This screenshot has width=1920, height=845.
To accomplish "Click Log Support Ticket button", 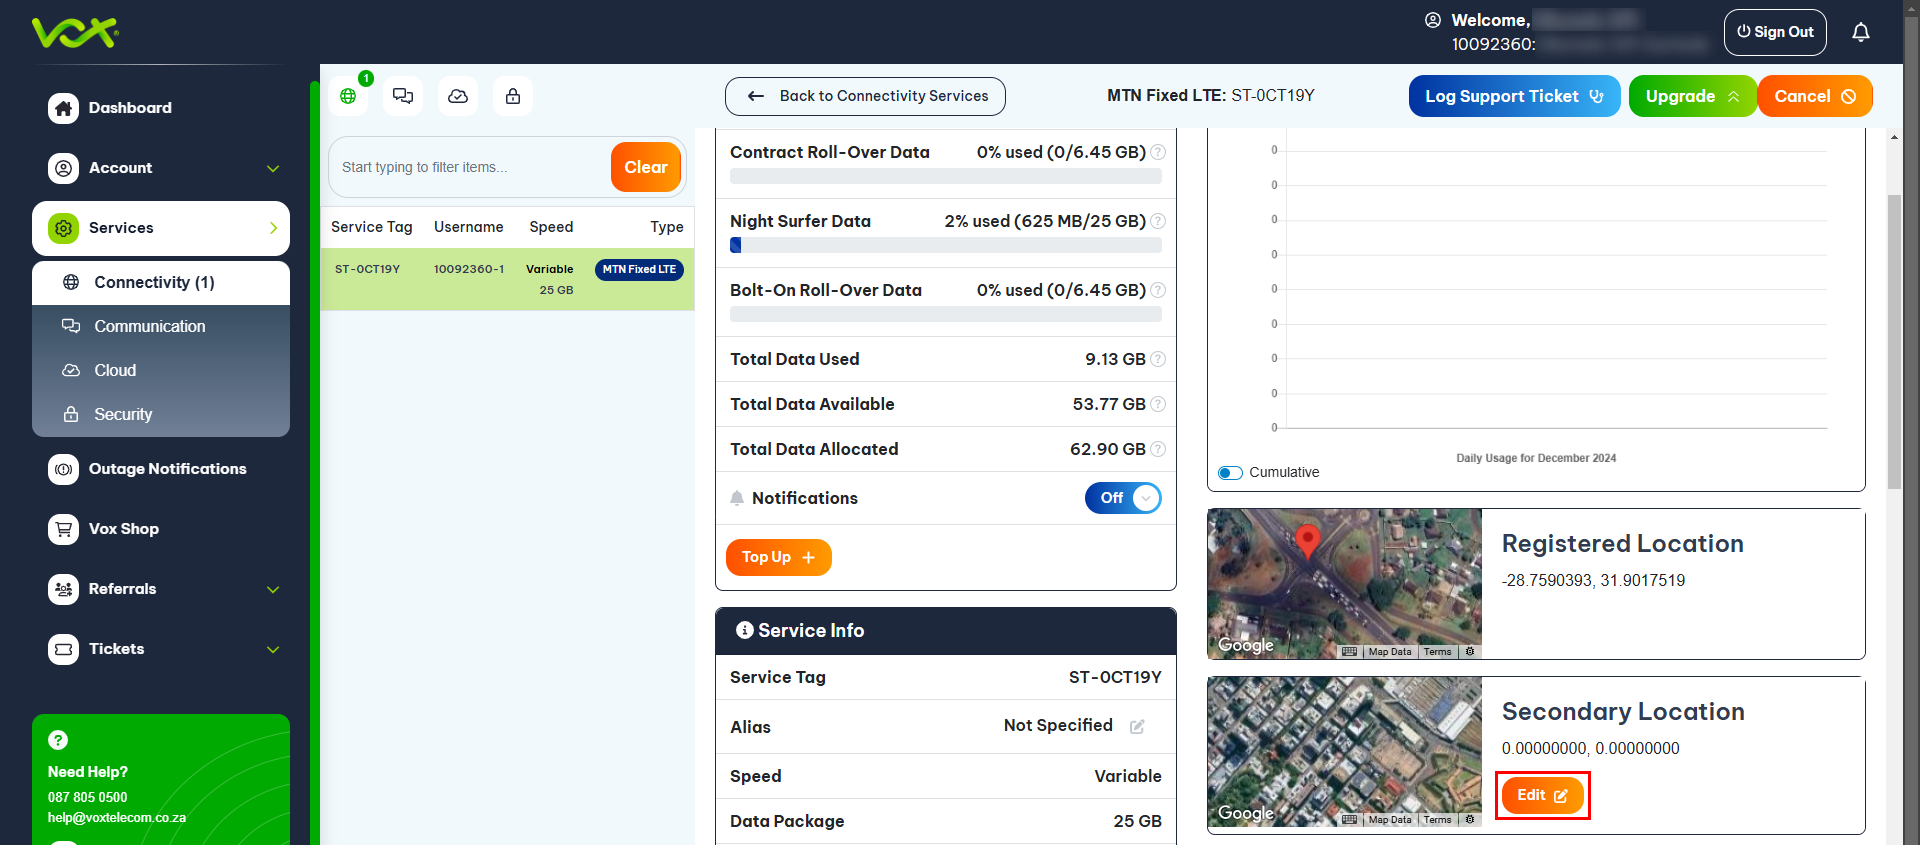I will click(1513, 96).
